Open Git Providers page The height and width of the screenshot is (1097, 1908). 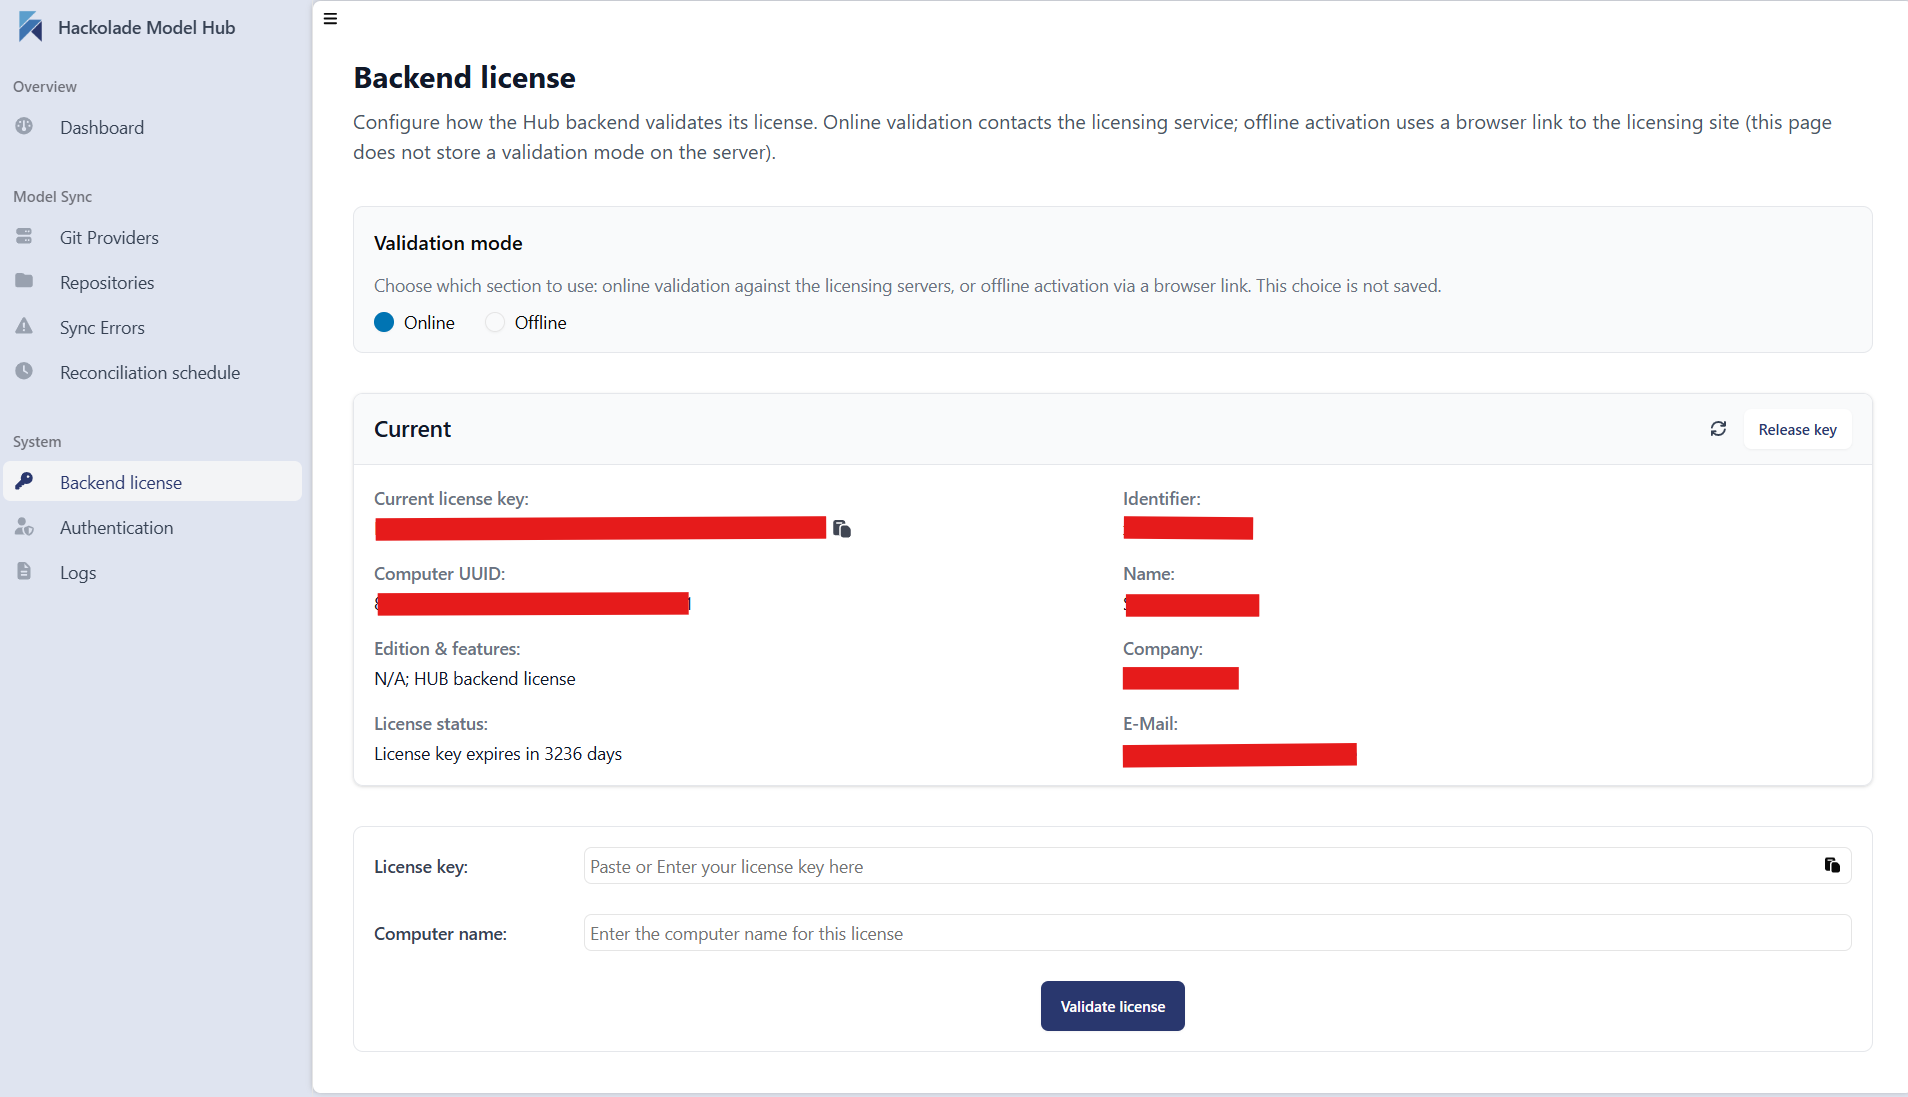tap(152, 237)
